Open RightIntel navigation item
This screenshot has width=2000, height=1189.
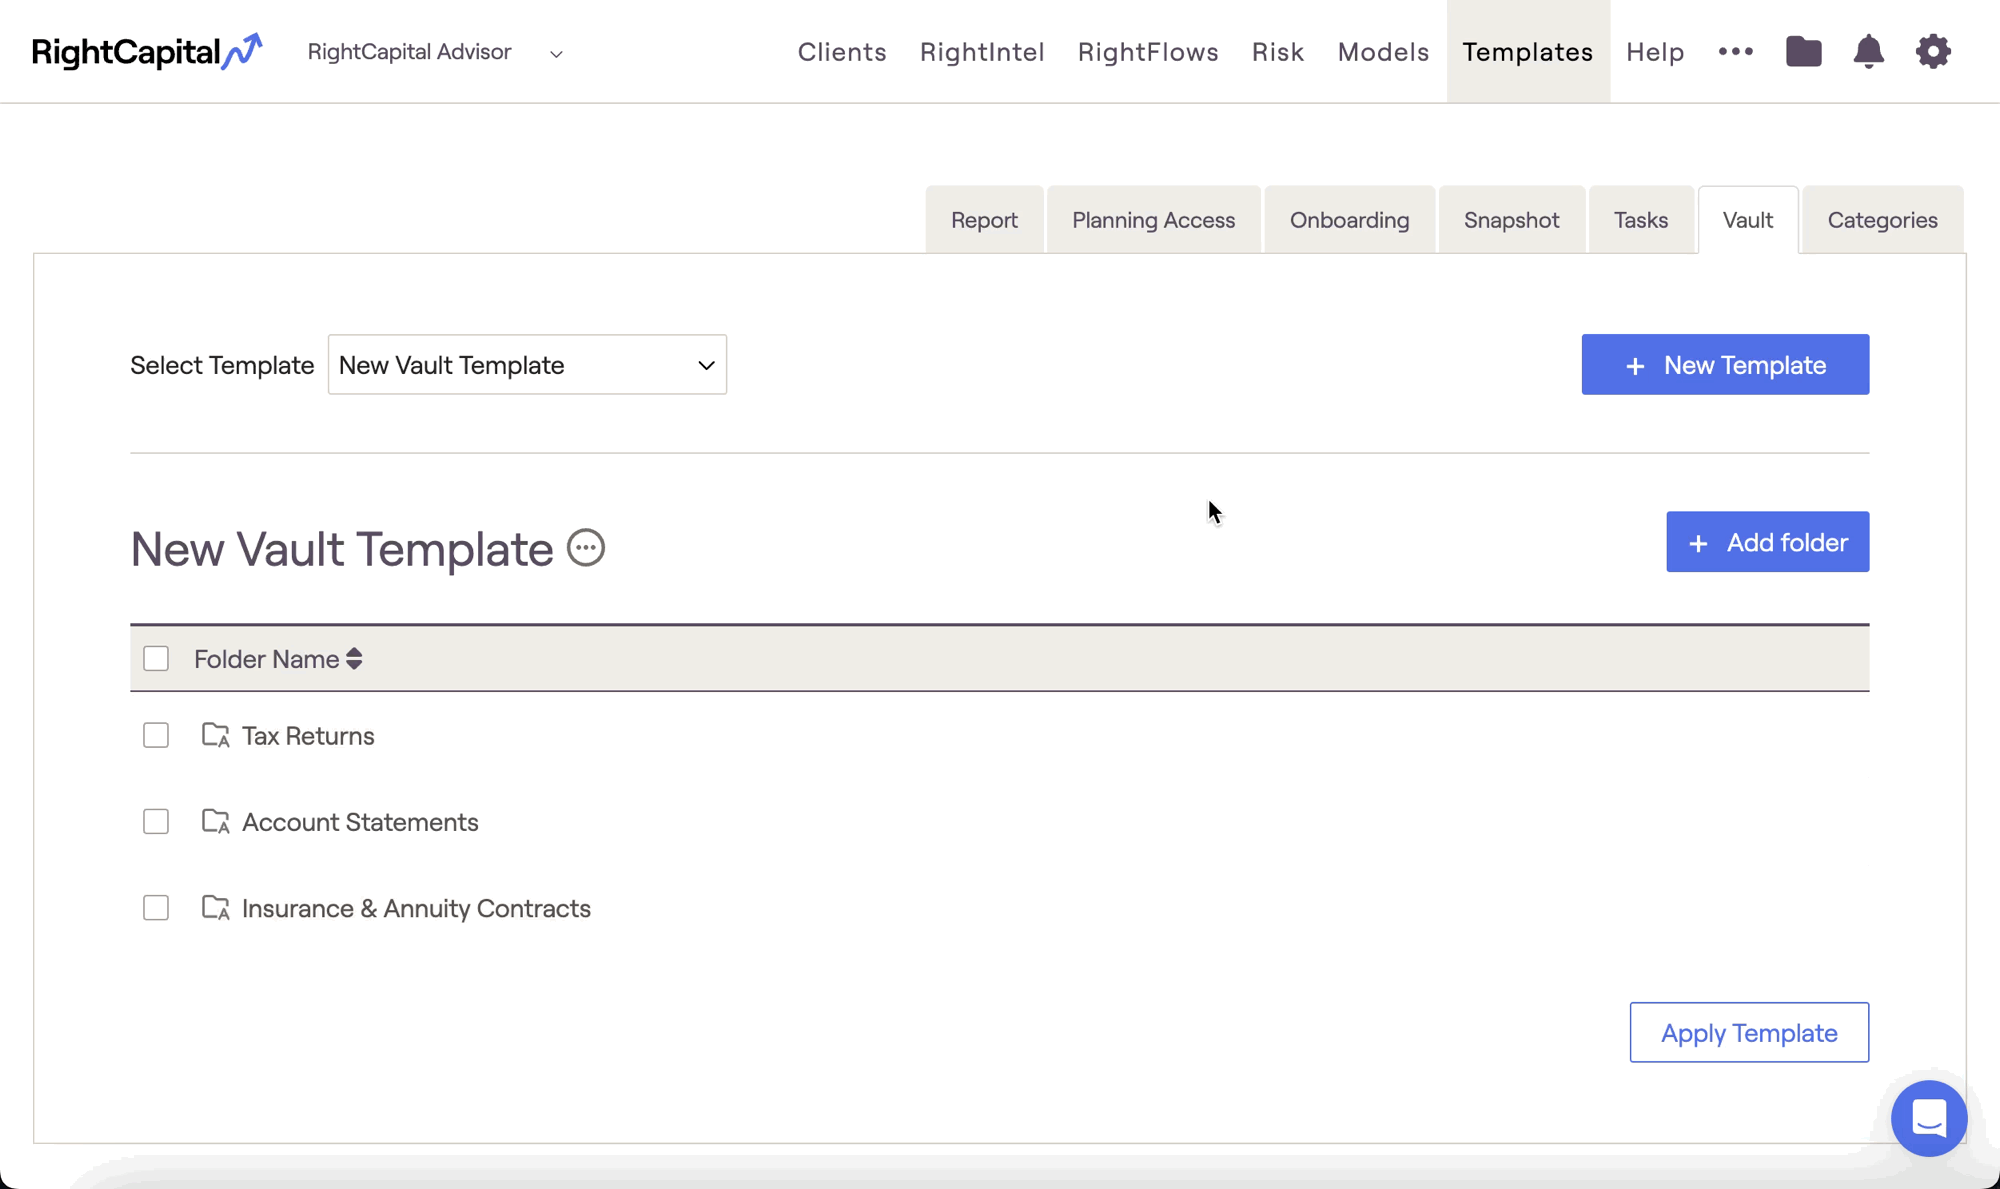[982, 52]
